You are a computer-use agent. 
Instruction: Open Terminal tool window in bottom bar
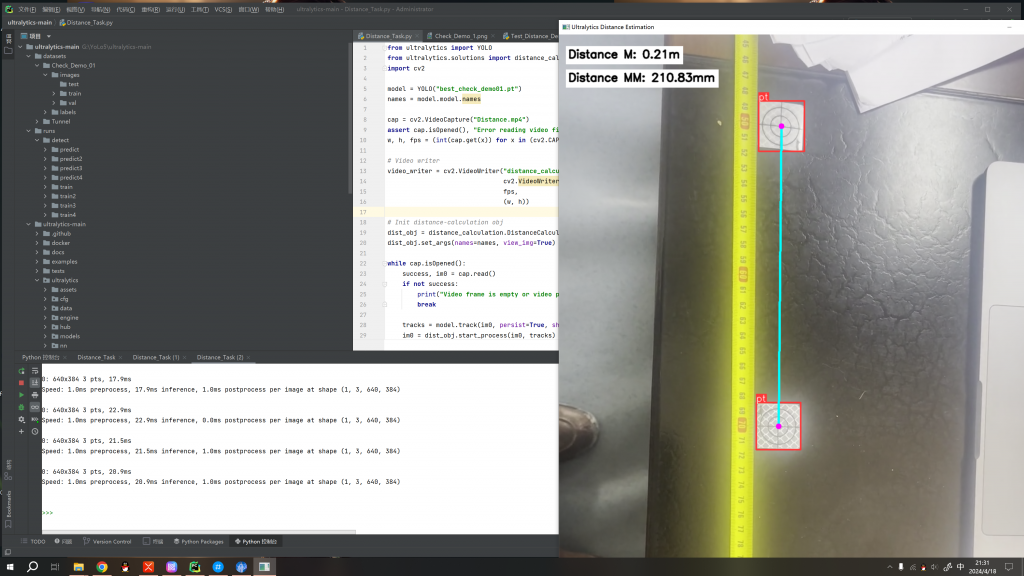pos(153,541)
